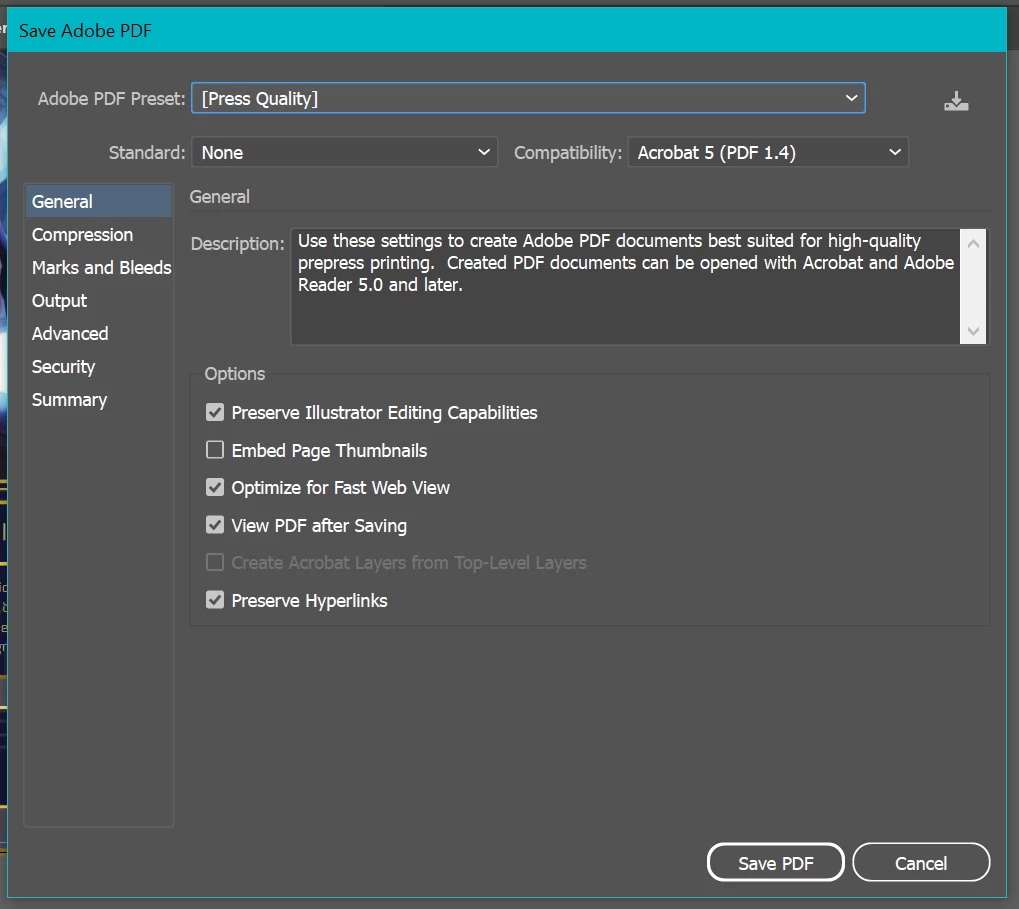The width and height of the screenshot is (1019, 909).
Task: Select the General category in sidebar
Action: click(99, 201)
